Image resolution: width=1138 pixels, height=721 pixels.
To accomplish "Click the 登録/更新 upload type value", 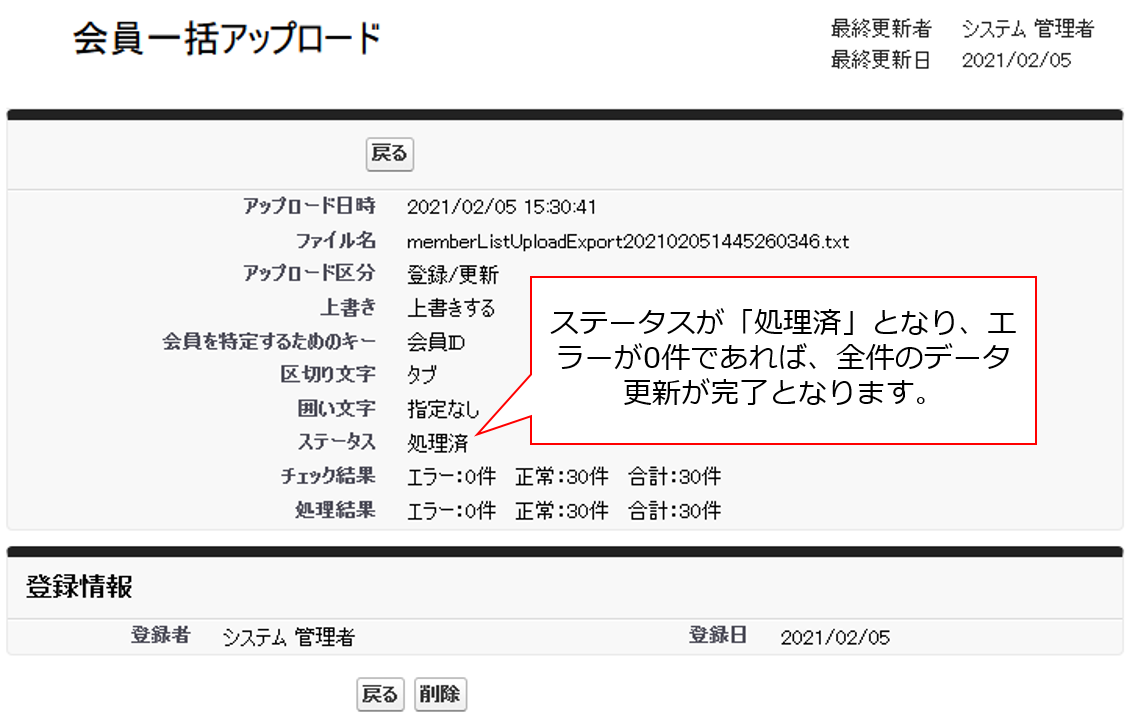I will click(x=452, y=275).
